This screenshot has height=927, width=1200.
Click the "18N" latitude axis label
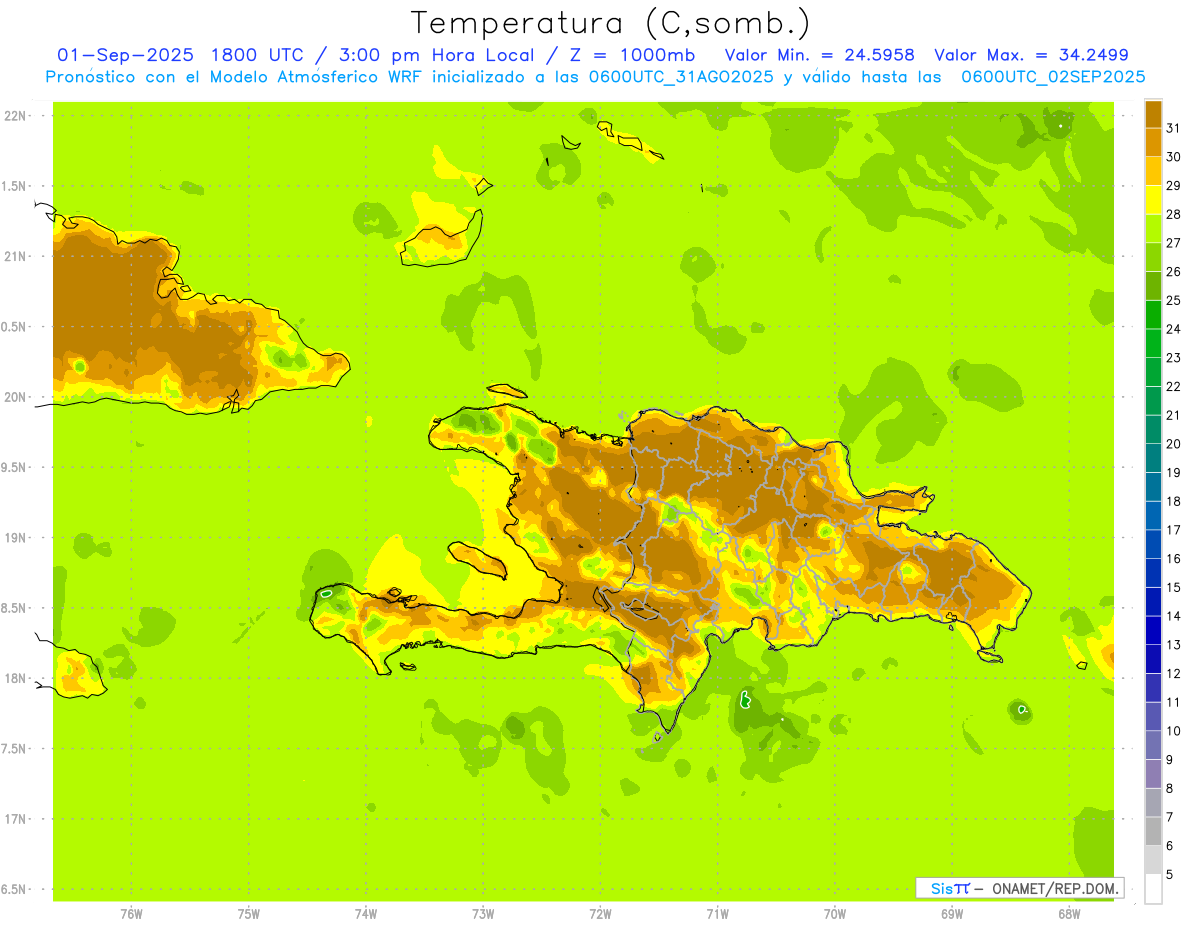click(x=15, y=678)
